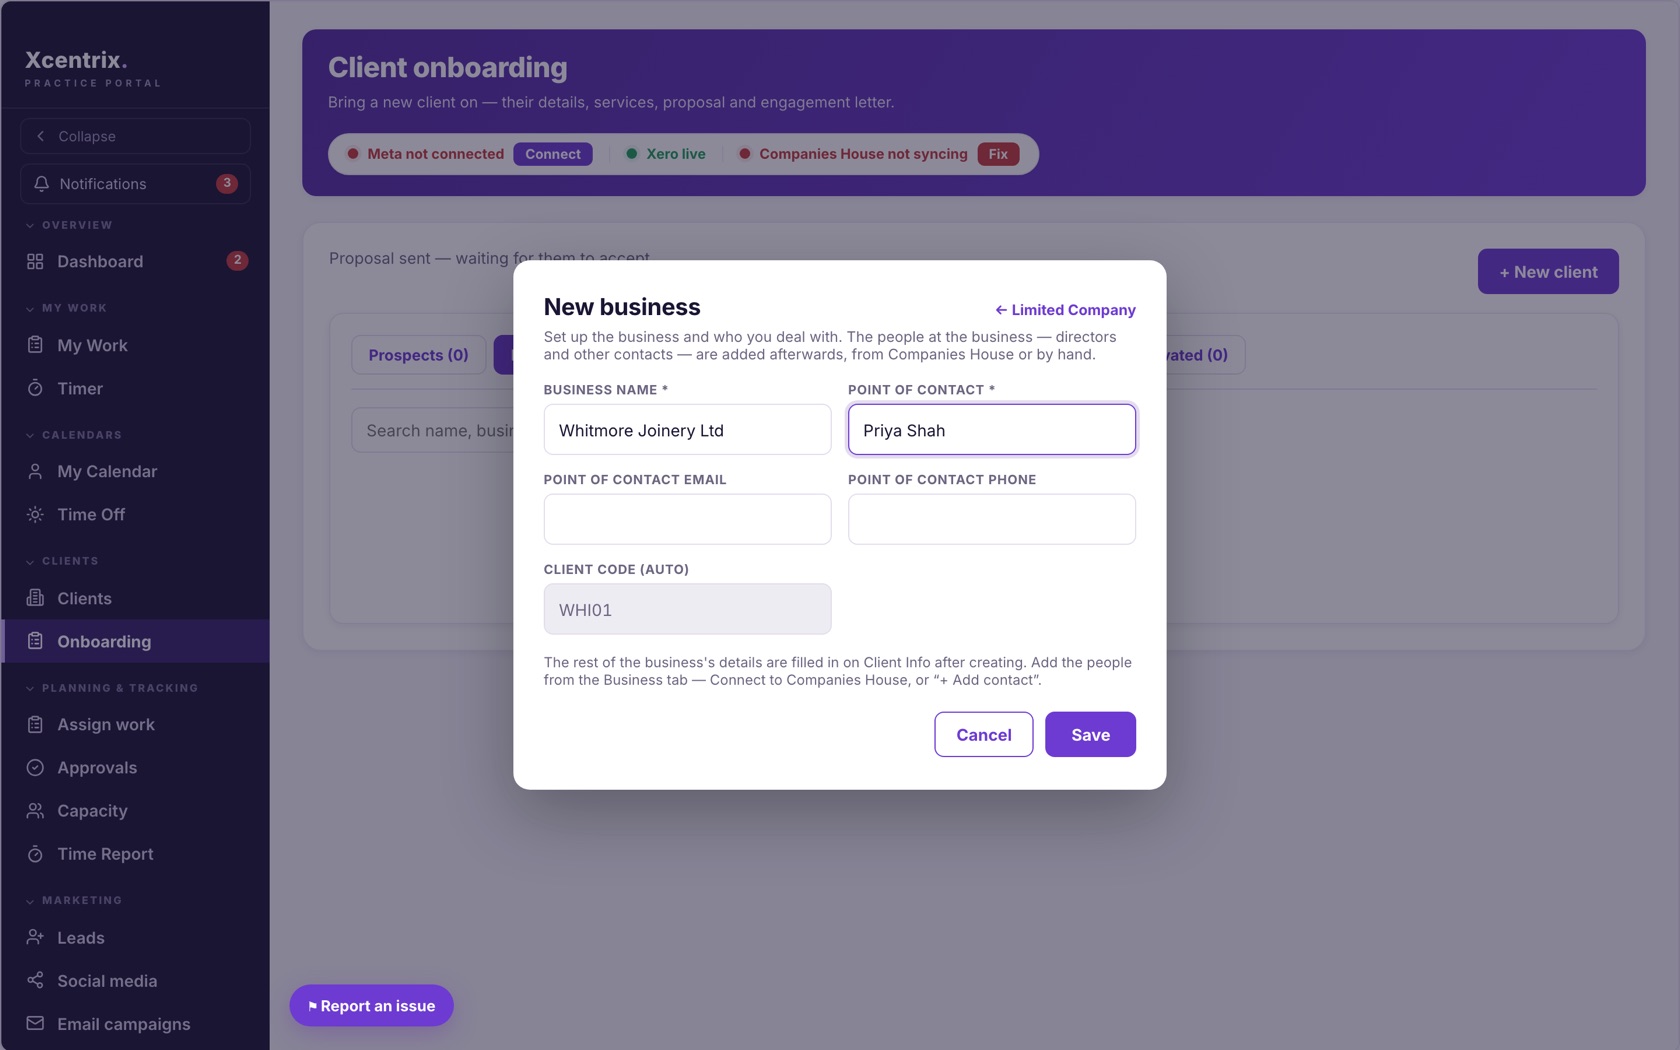Collapse the Overview section

pos(69,225)
